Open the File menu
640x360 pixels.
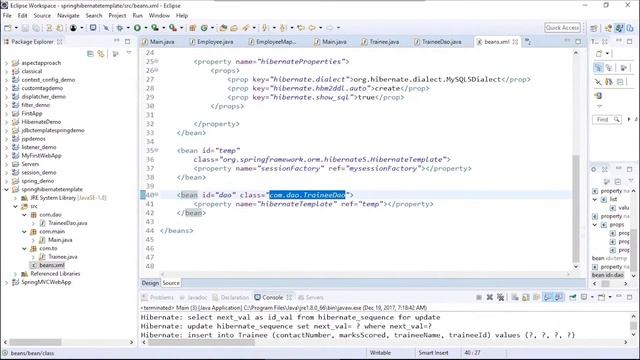pos(7,16)
